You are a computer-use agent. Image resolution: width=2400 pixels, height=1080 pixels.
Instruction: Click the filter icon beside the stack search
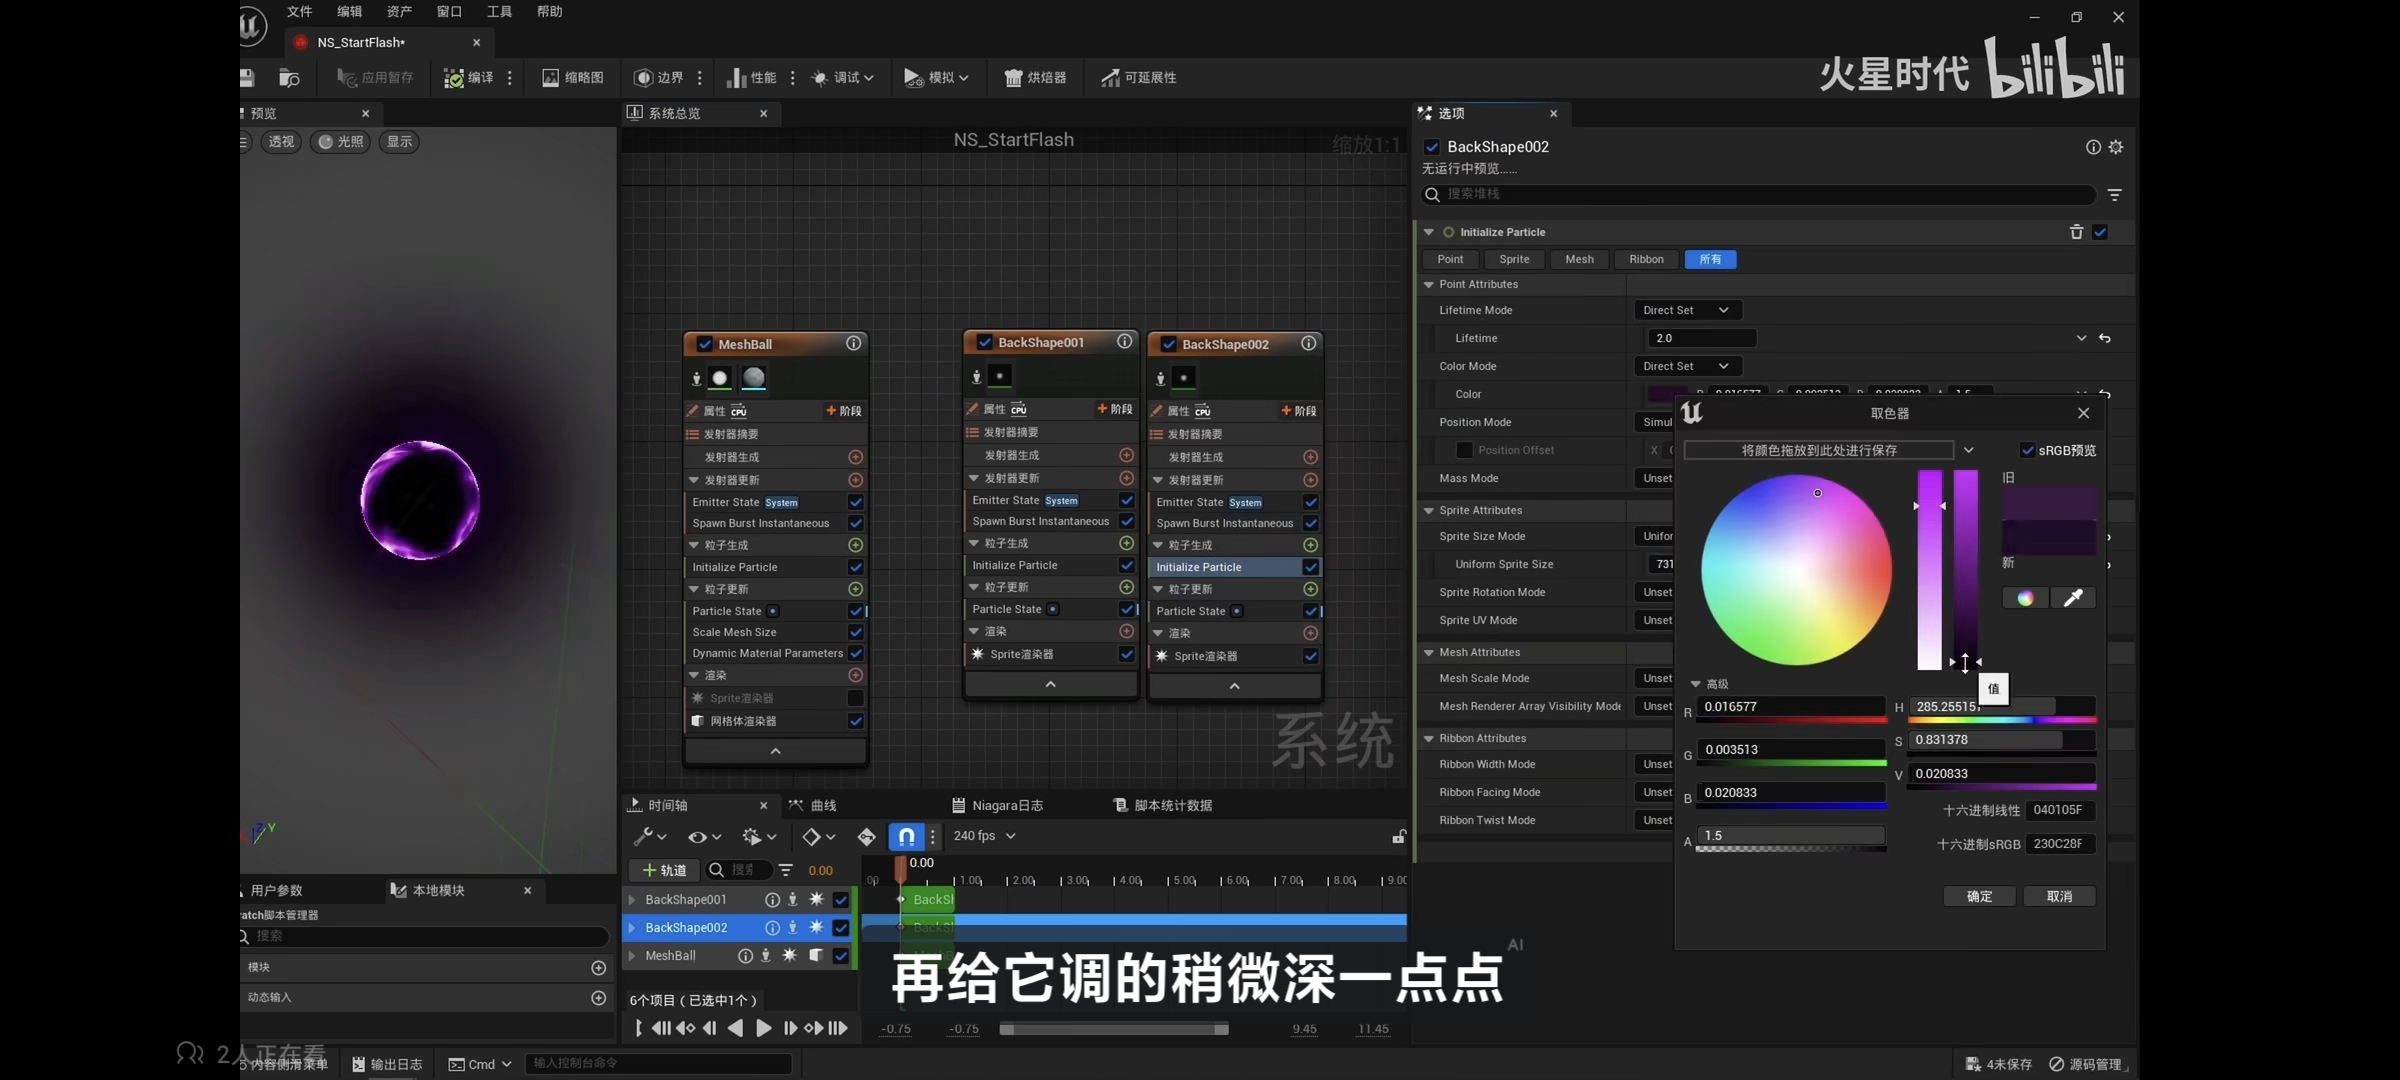coord(2114,194)
